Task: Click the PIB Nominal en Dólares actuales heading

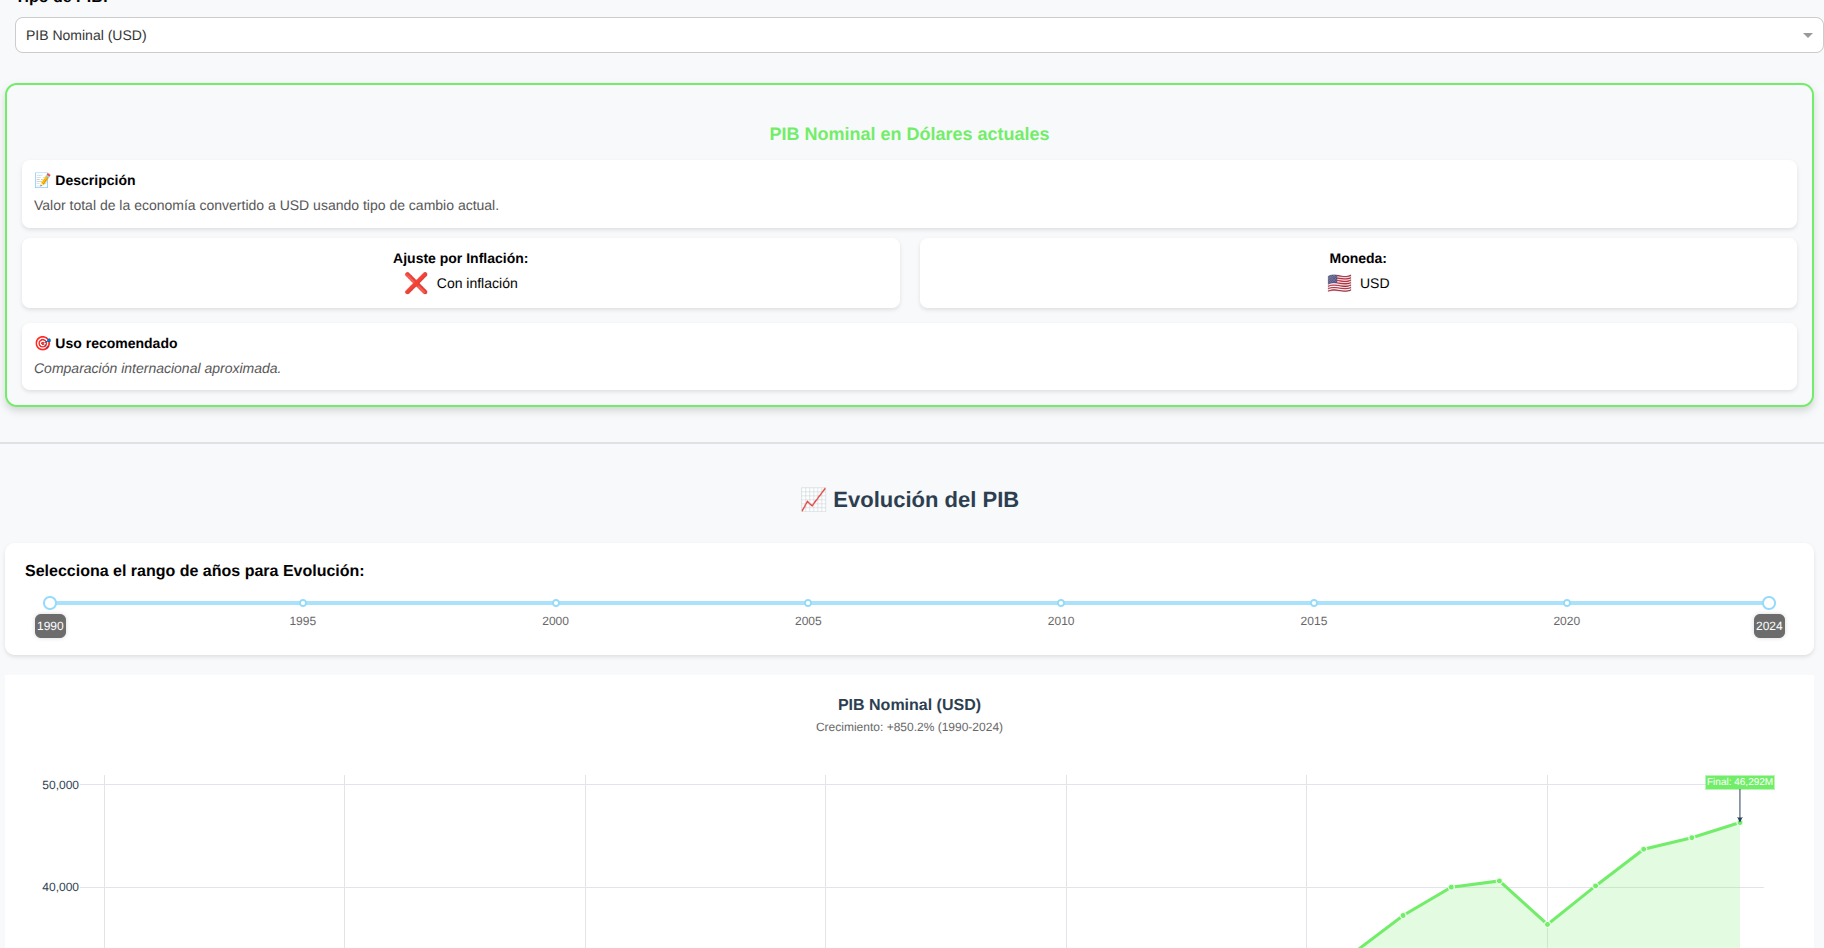Action: [x=909, y=134]
